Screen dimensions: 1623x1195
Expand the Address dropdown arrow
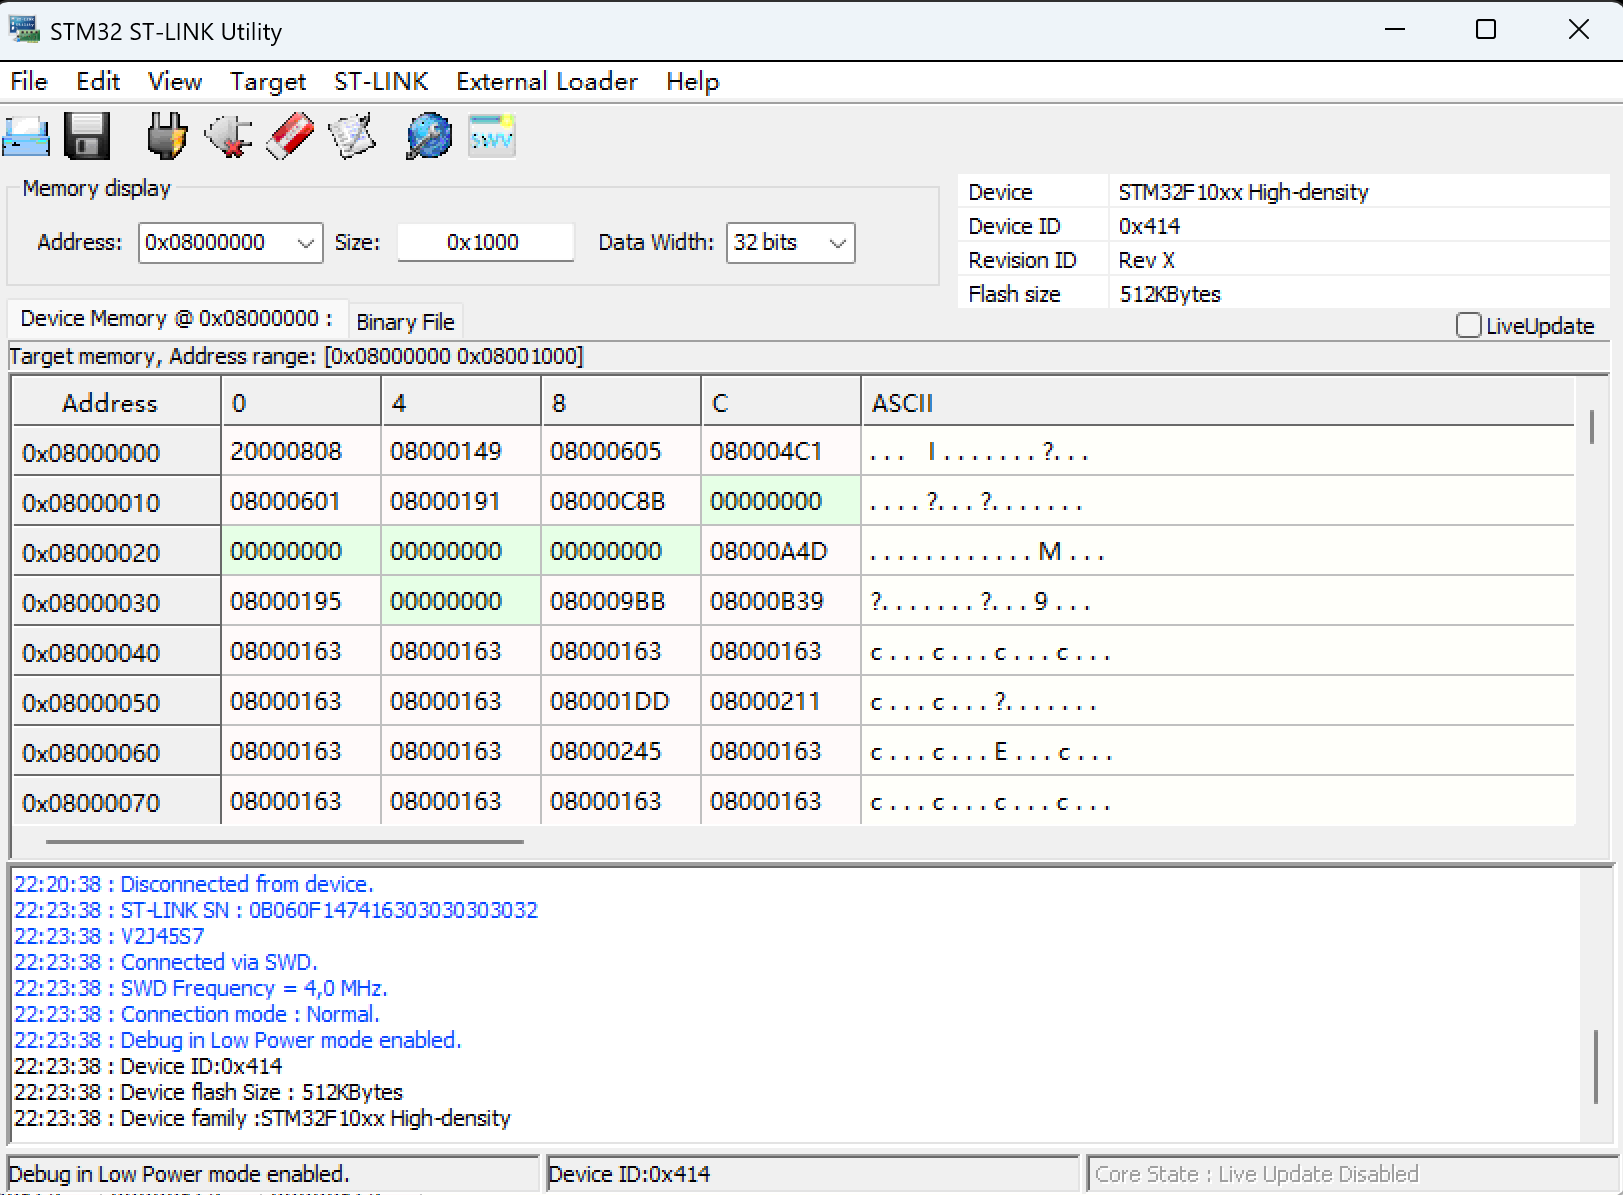(x=306, y=243)
